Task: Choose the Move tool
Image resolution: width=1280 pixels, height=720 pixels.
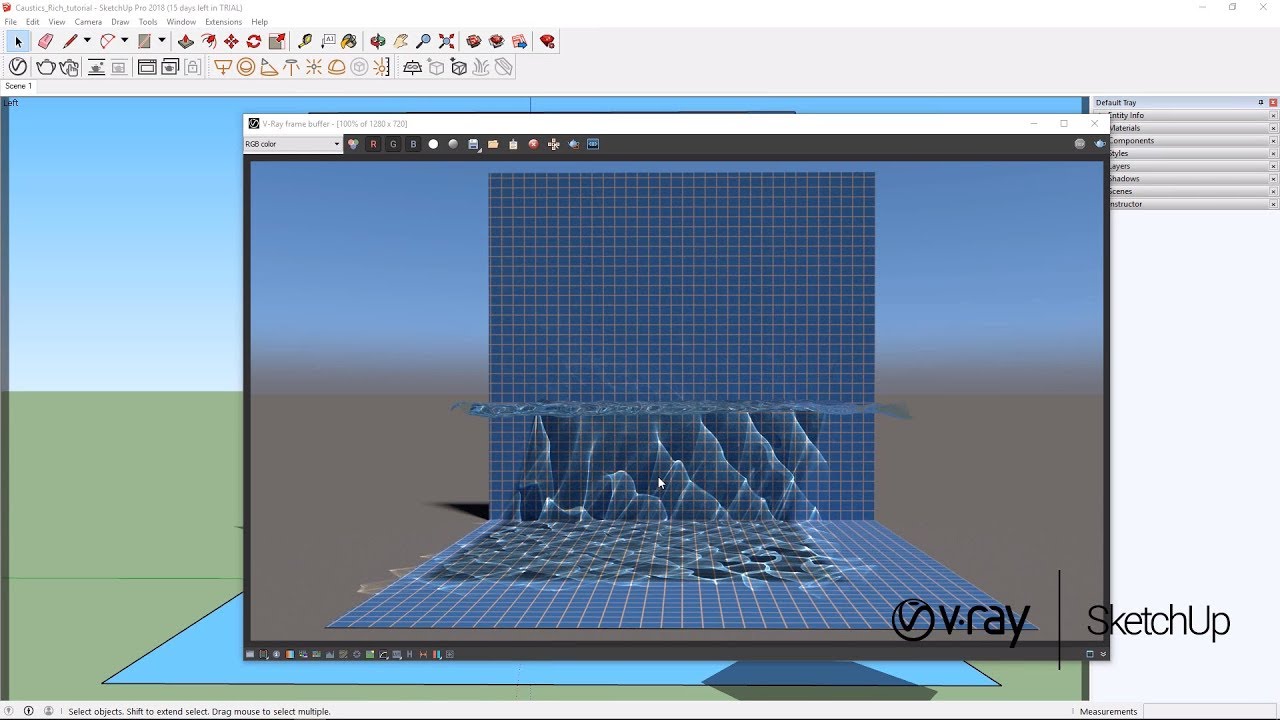Action: tap(231, 41)
